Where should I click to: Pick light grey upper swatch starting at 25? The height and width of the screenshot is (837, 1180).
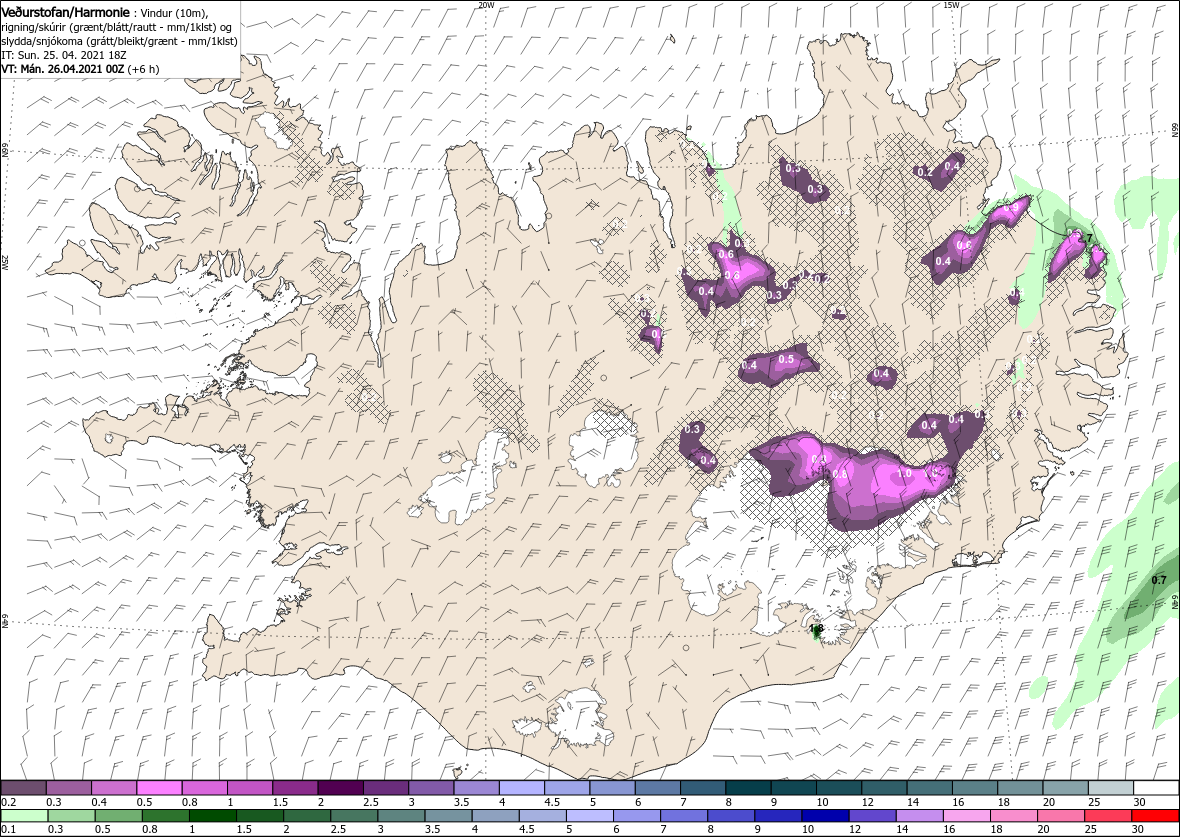point(1110,788)
